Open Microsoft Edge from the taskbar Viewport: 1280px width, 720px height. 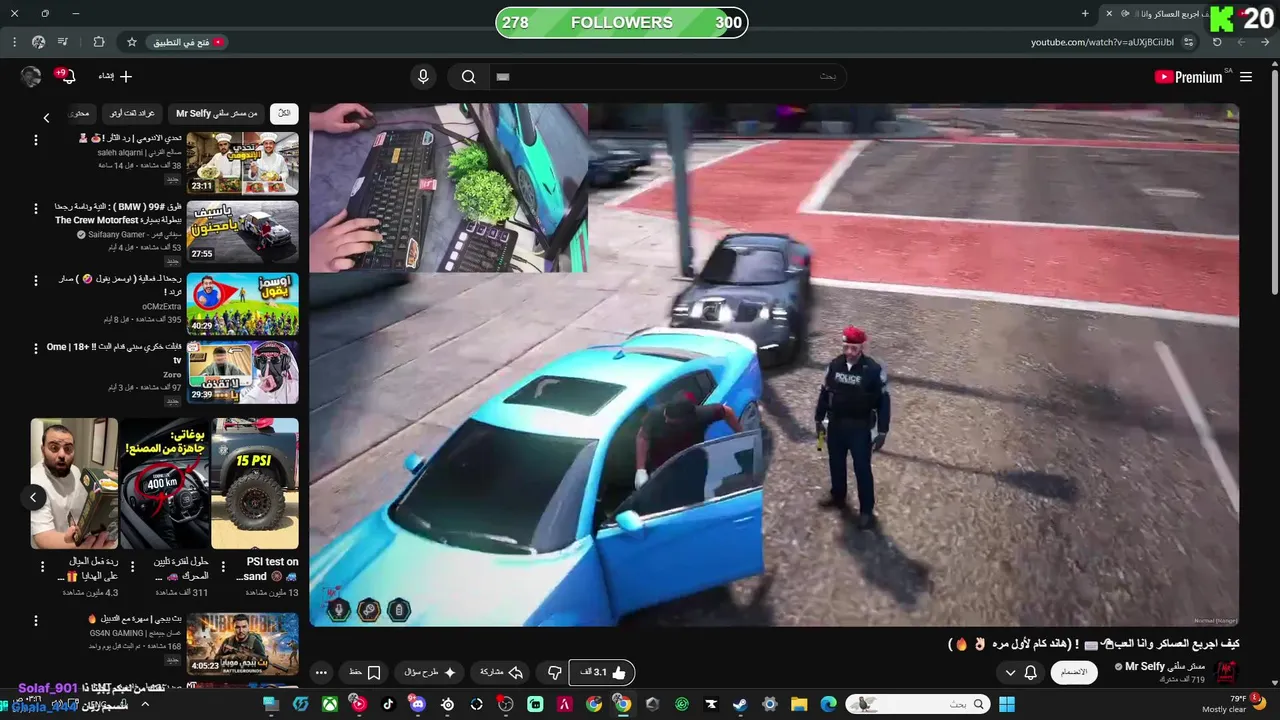(x=828, y=704)
